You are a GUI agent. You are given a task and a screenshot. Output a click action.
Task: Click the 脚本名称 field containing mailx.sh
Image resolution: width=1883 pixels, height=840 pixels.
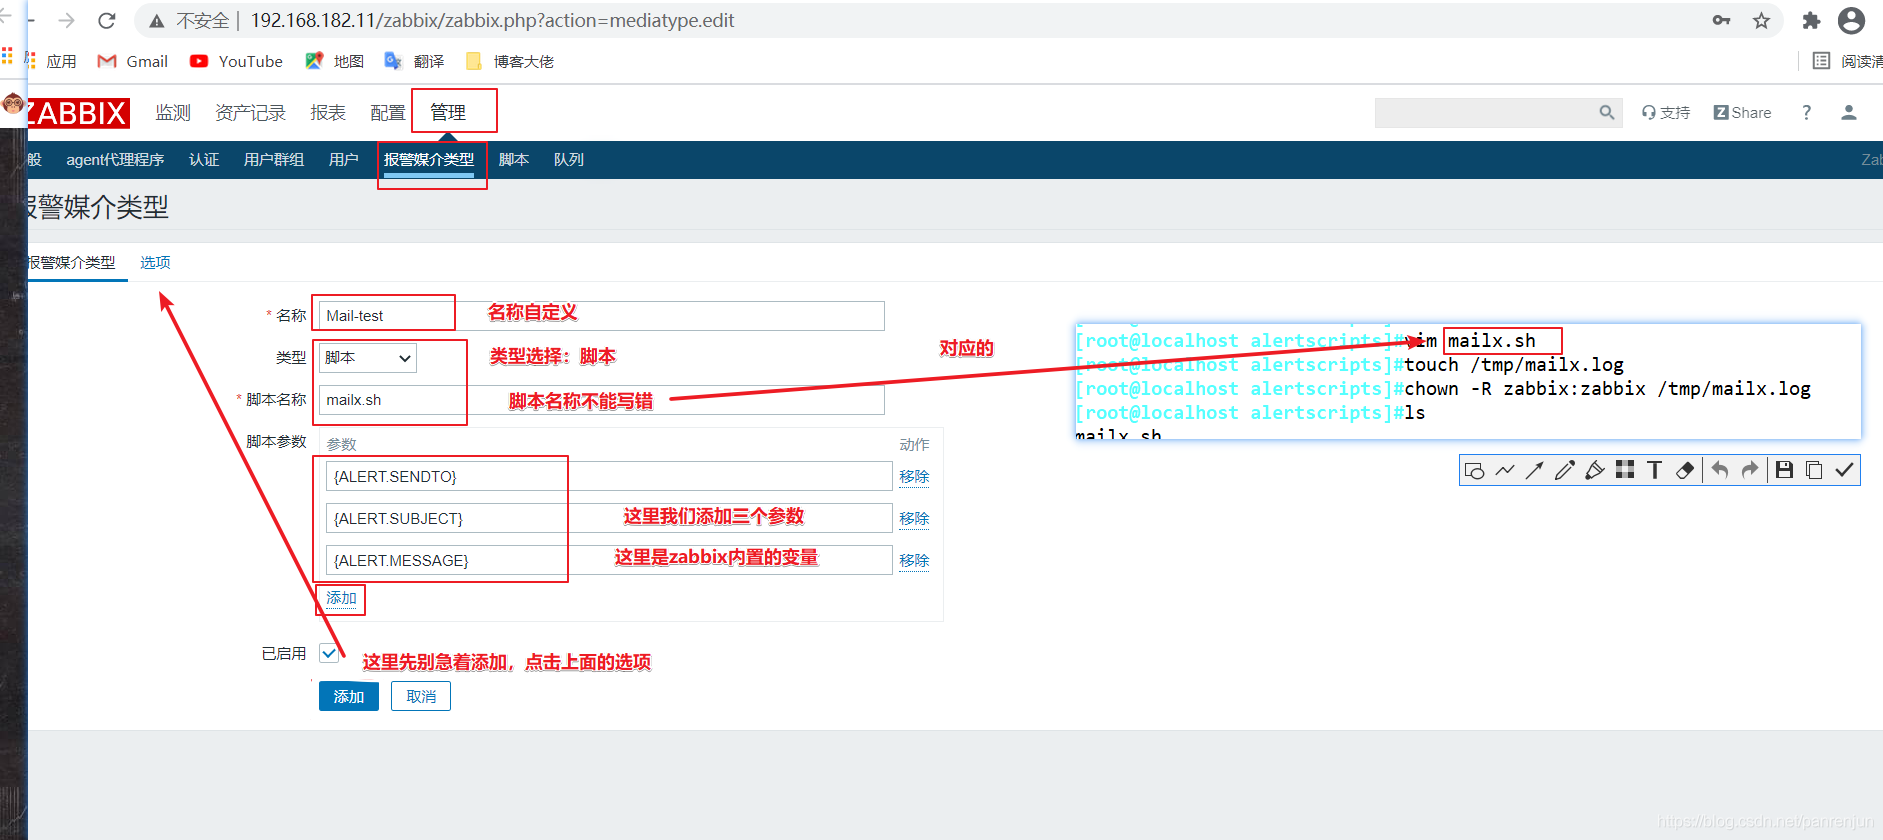coord(602,400)
